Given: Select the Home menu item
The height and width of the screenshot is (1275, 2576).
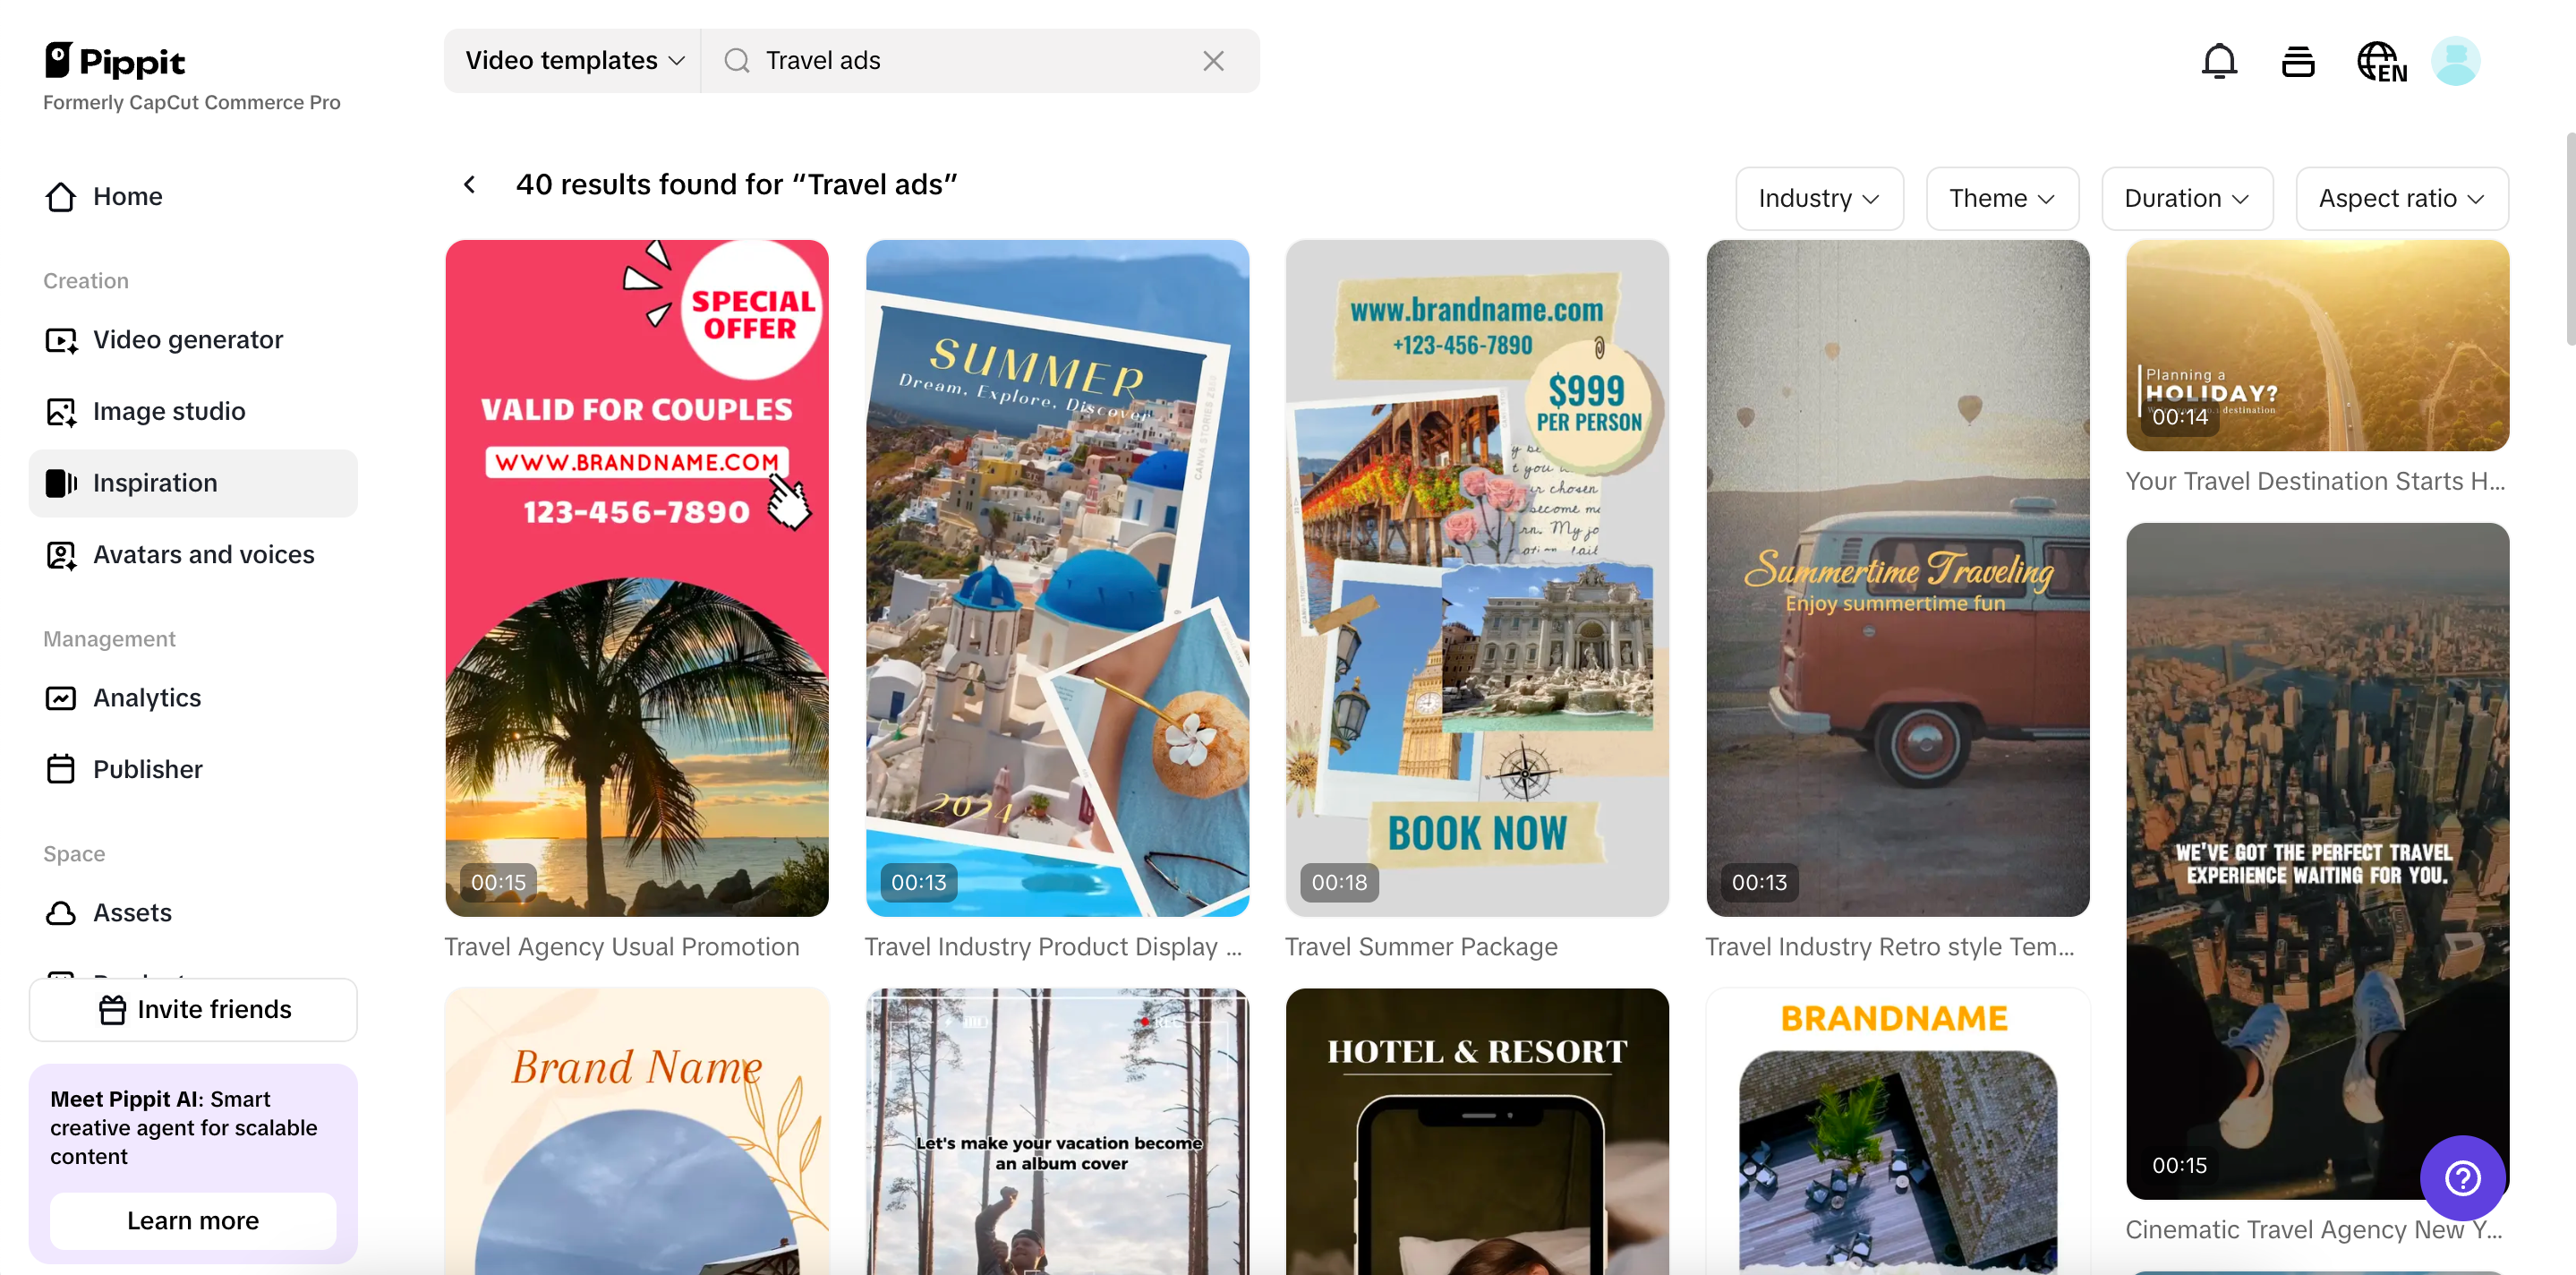Looking at the screenshot, I should [128, 197].
